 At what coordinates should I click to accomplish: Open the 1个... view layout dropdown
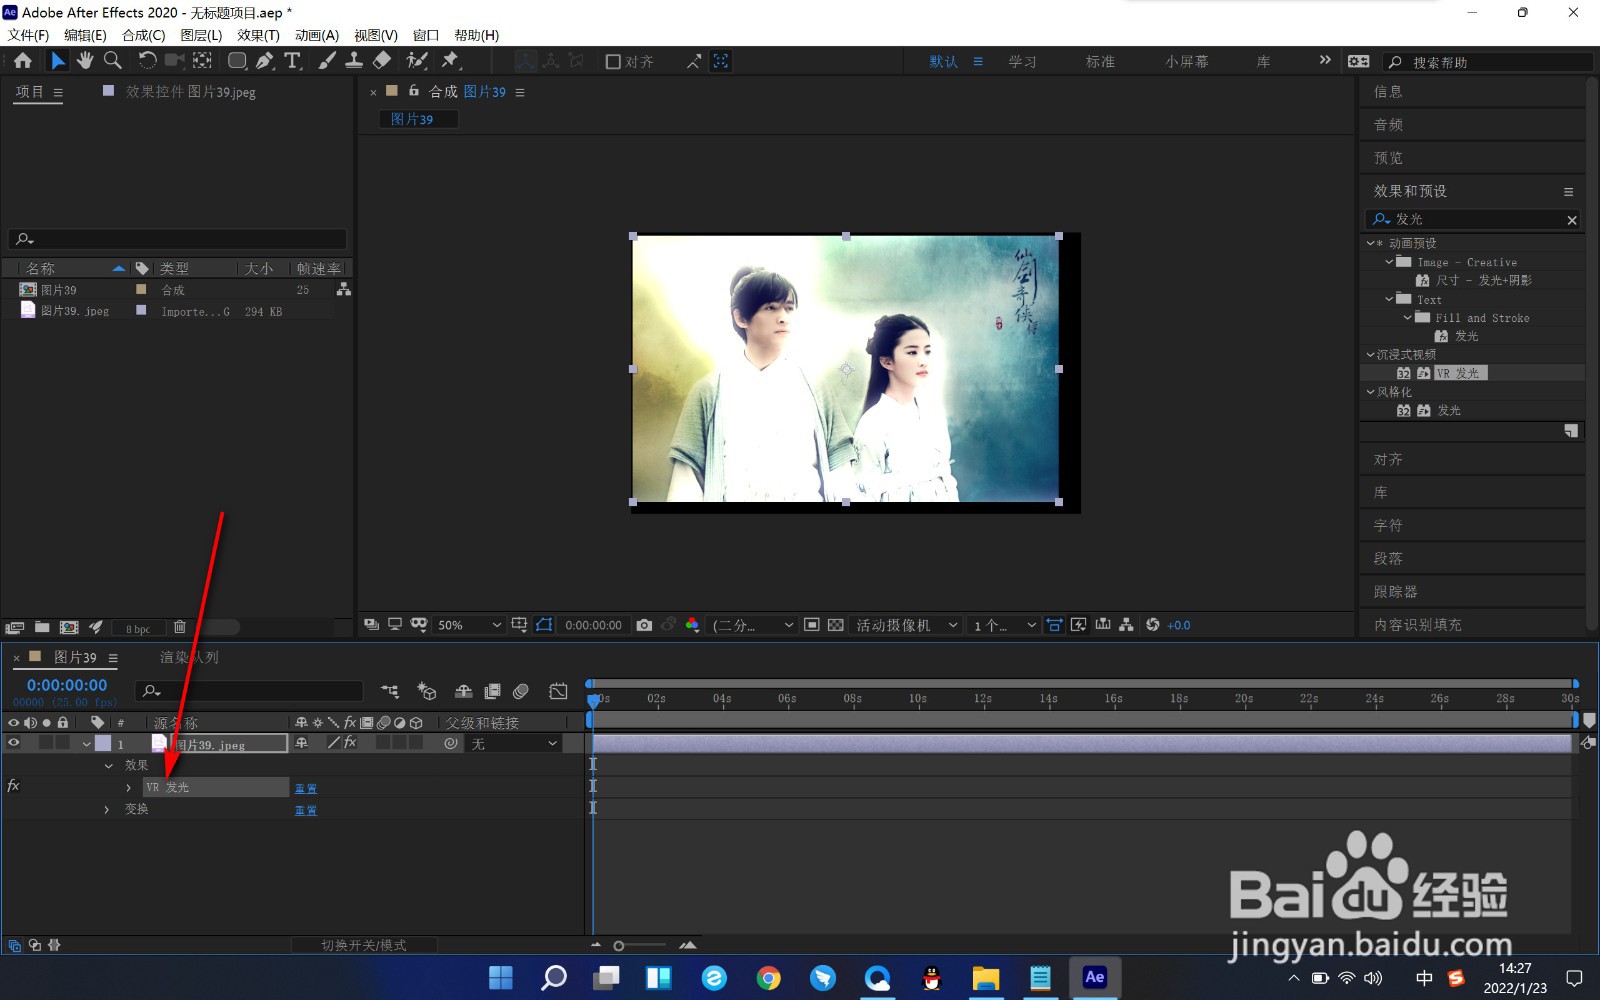click(x=1005, y=625)
